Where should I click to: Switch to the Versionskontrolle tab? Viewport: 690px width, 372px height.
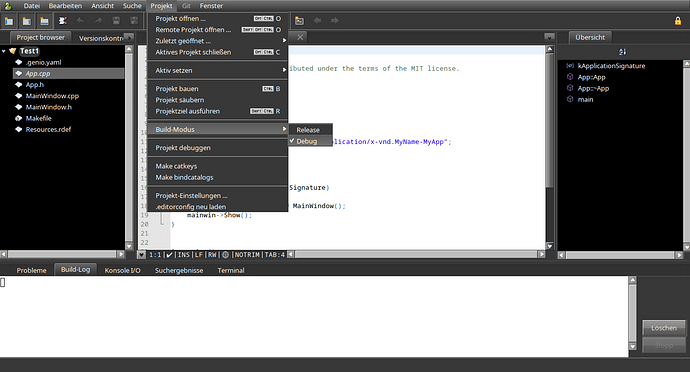101,38
